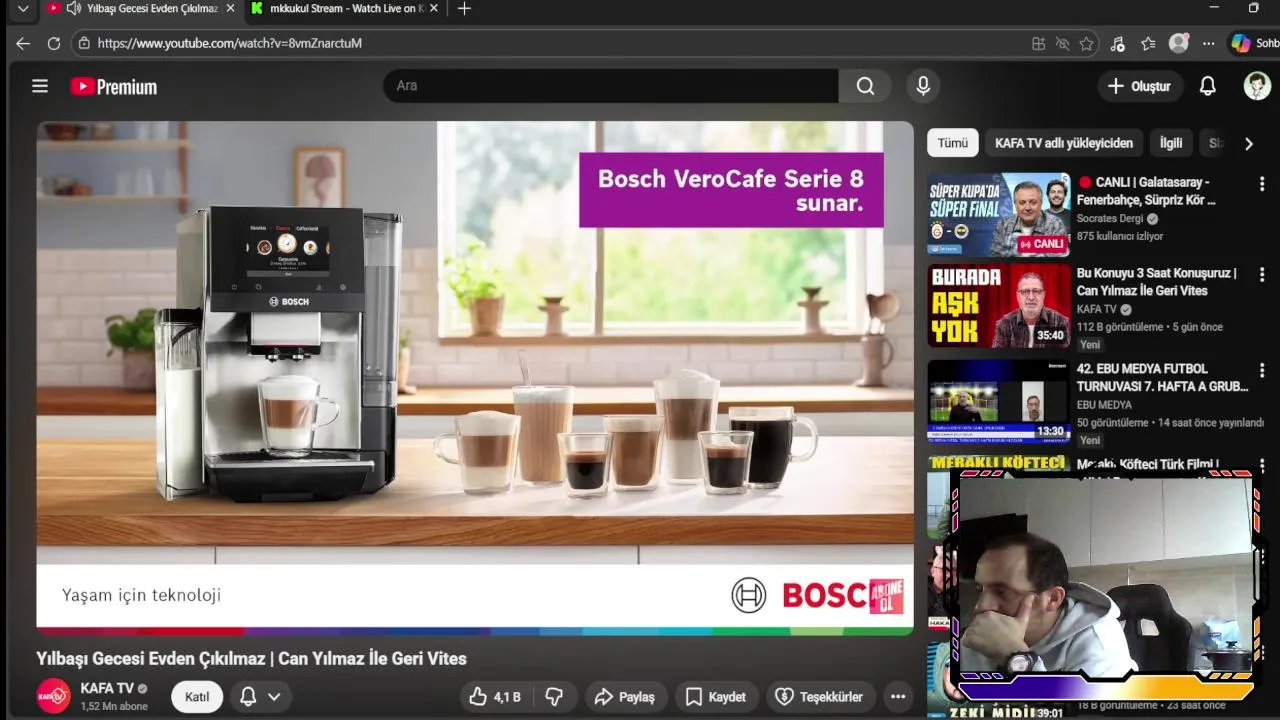
Task: Go back with browser back arrow
Action: (x=23, y=44)
